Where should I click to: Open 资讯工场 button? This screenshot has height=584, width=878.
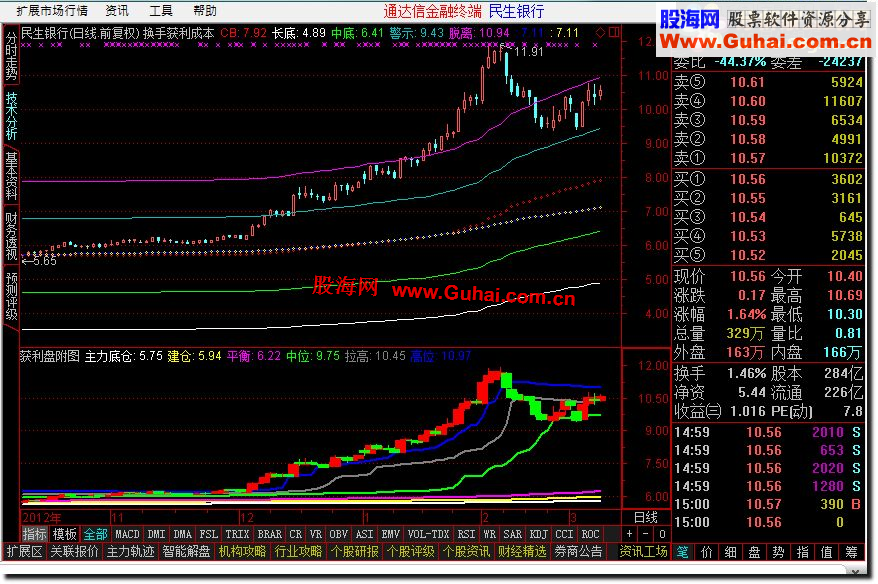tap(643, 552)
